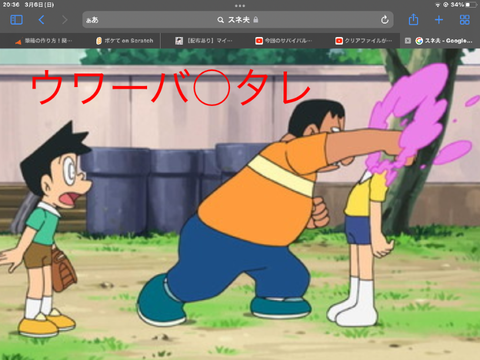This screenshot has width=480, height=360.
Task: Click the スネ夫 address bar field
Action: click(238, 20)
